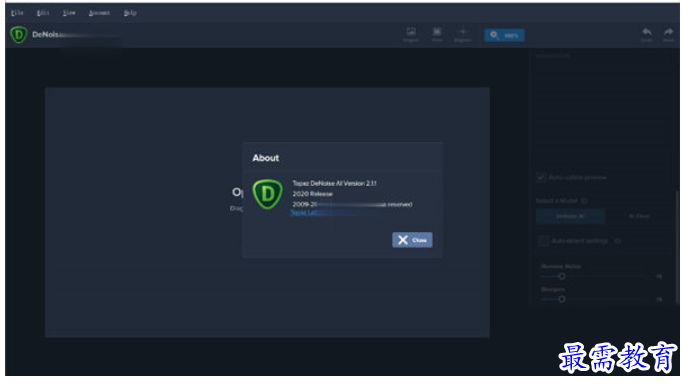Toggle the Auto-update preview checkbox
Image resolution: width=683 pixels, height=389 pixels.
[541, 177]
